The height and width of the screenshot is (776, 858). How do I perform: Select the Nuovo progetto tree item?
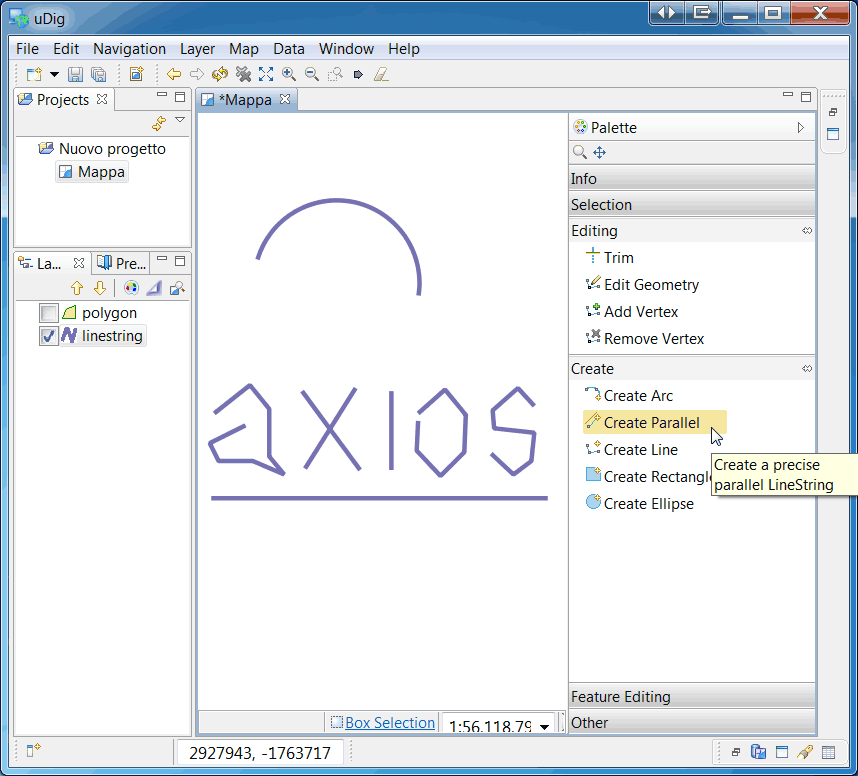[102, 149]
